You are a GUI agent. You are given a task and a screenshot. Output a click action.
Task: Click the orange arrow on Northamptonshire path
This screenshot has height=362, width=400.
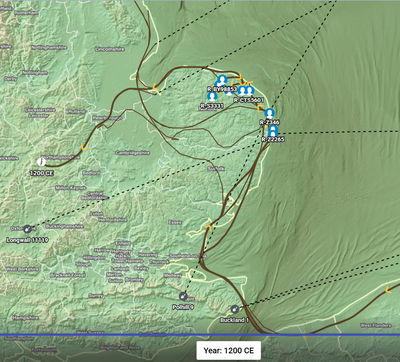pyautogui.click(x=84, y=147)
